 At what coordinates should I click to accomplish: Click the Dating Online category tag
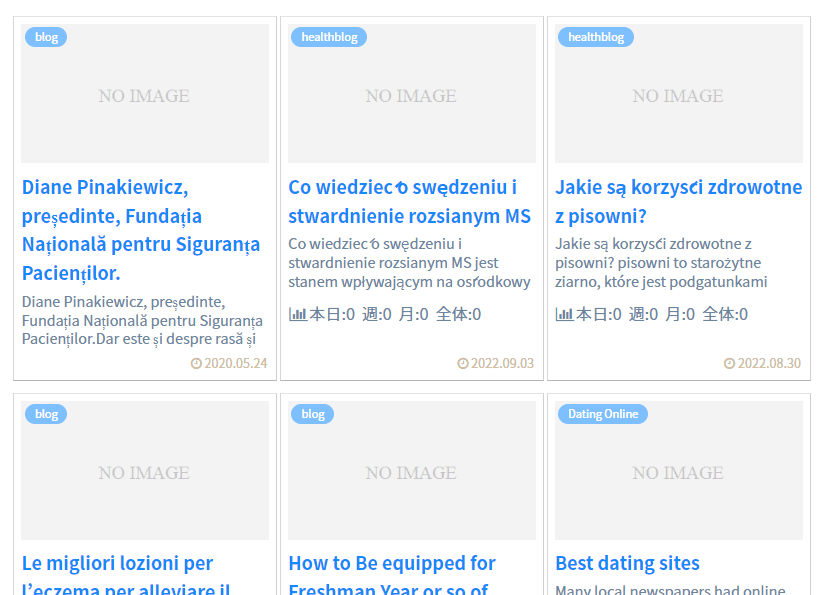coord(603,414)
